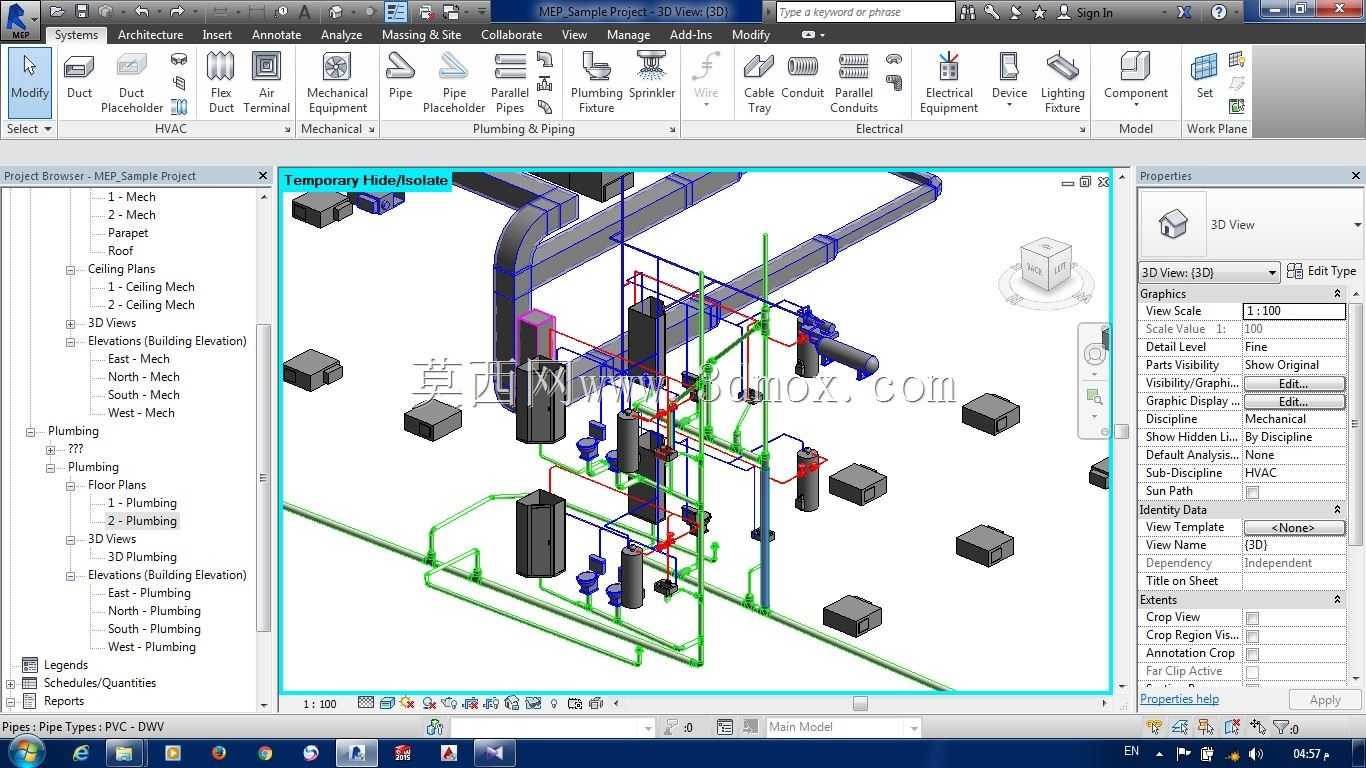Screen dimensions: 1366x768
Task: Open the Info Center Help icon
Action: [x=1218, y=12]
